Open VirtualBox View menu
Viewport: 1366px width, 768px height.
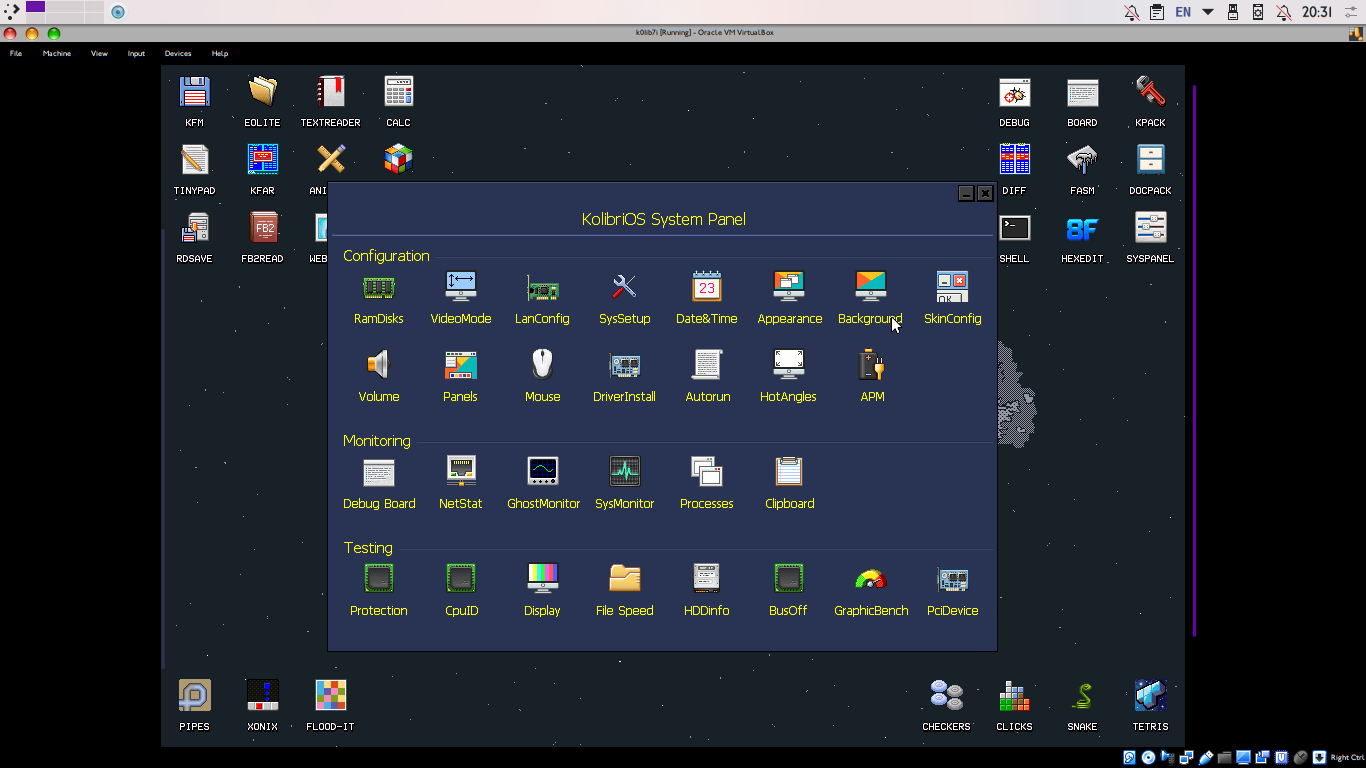click(99, 53)
